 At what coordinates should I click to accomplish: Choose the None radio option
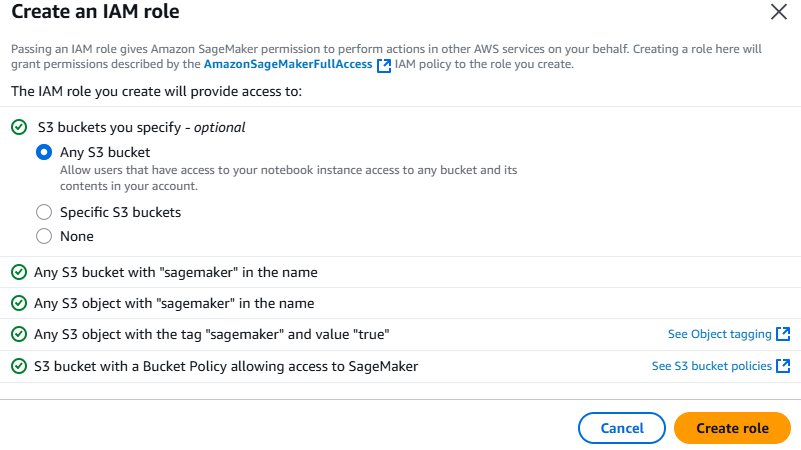point(44,236)
